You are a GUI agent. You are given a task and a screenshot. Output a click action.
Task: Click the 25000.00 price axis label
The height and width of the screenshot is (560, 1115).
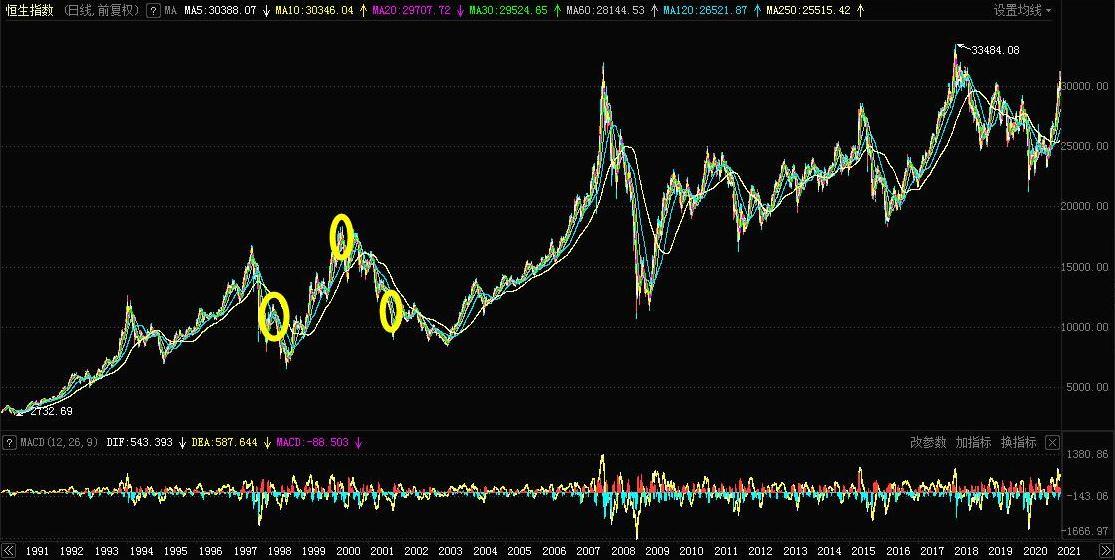[1084, 146]
